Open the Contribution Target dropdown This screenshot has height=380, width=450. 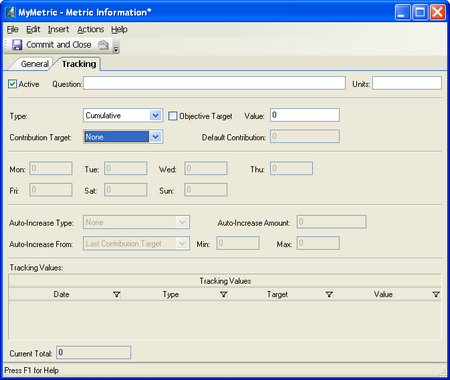click(x=155, y=137)
